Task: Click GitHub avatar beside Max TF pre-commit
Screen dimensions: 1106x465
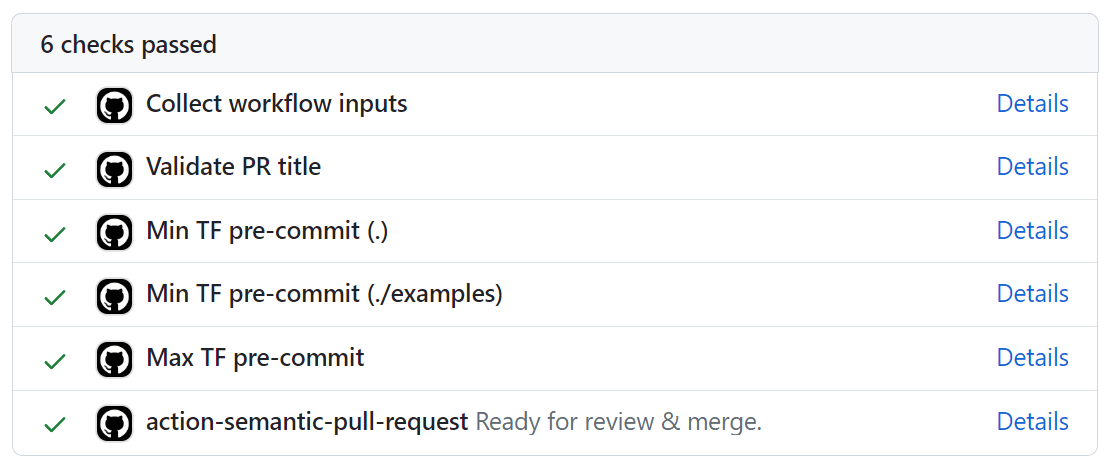Action: (114, 360)
